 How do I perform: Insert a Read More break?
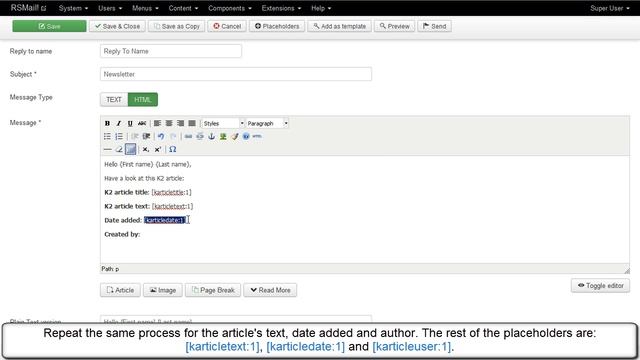tap(270, 290)
